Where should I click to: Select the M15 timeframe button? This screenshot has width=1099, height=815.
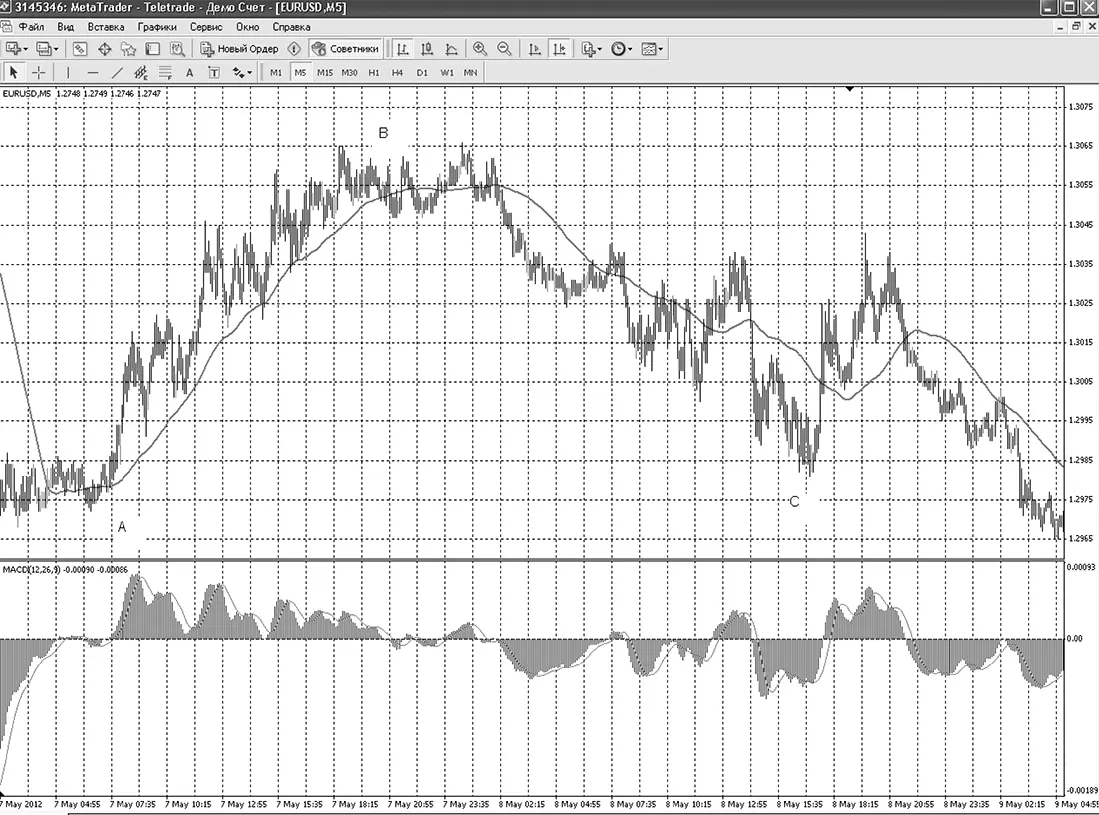[325, 72]
